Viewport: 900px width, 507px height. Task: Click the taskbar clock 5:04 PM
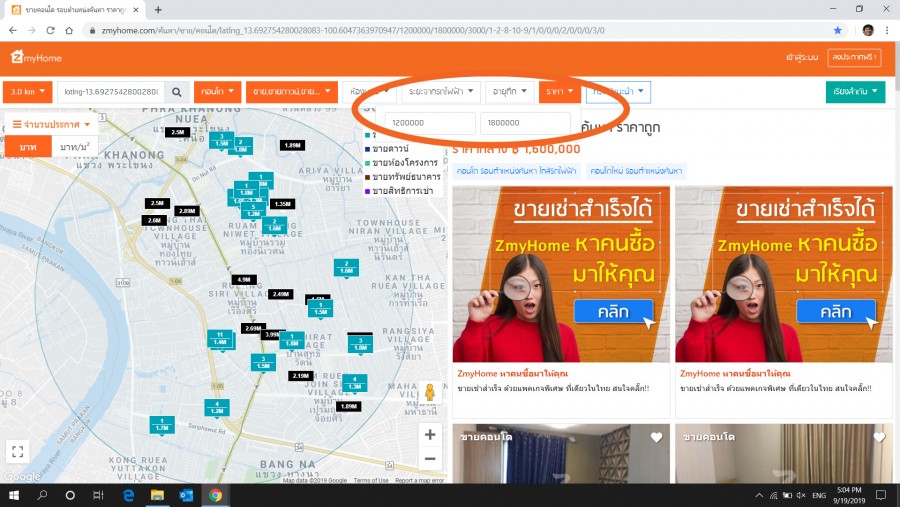pos(849,495)
